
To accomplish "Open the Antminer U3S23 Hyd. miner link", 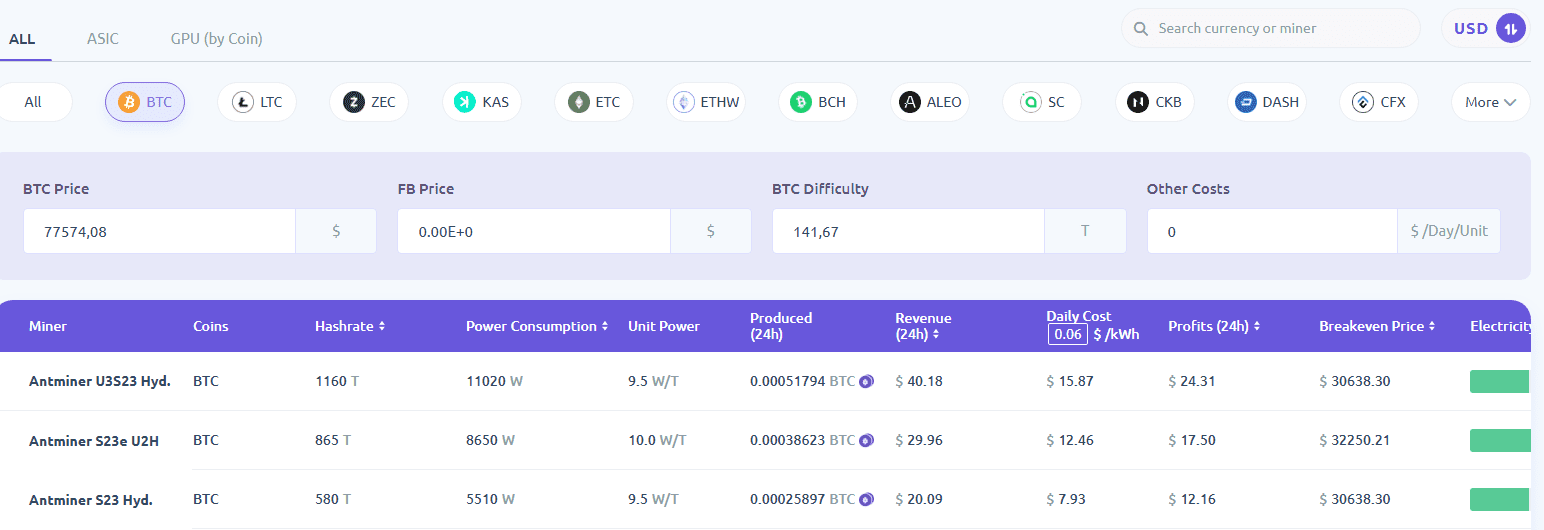I will coord(100,381).
